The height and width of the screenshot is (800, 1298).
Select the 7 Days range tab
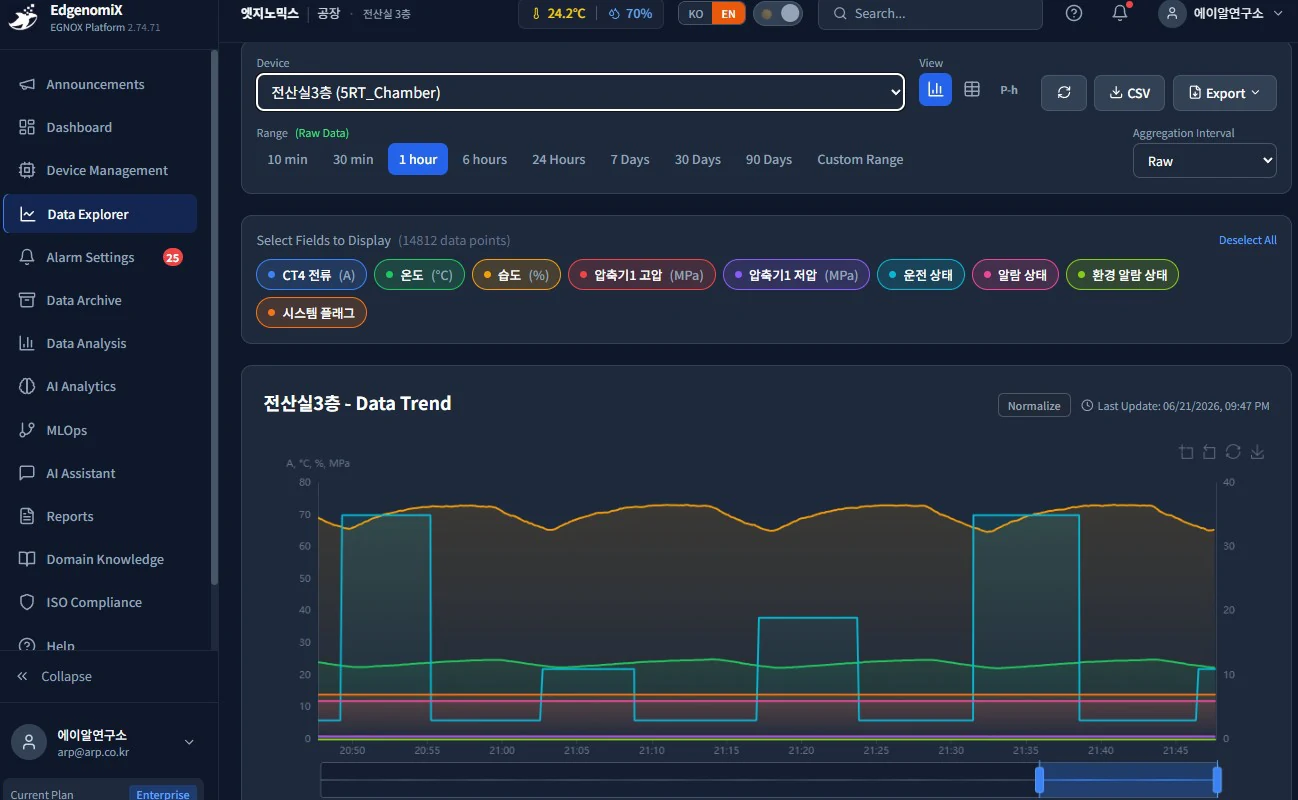(x=630, y=160)
